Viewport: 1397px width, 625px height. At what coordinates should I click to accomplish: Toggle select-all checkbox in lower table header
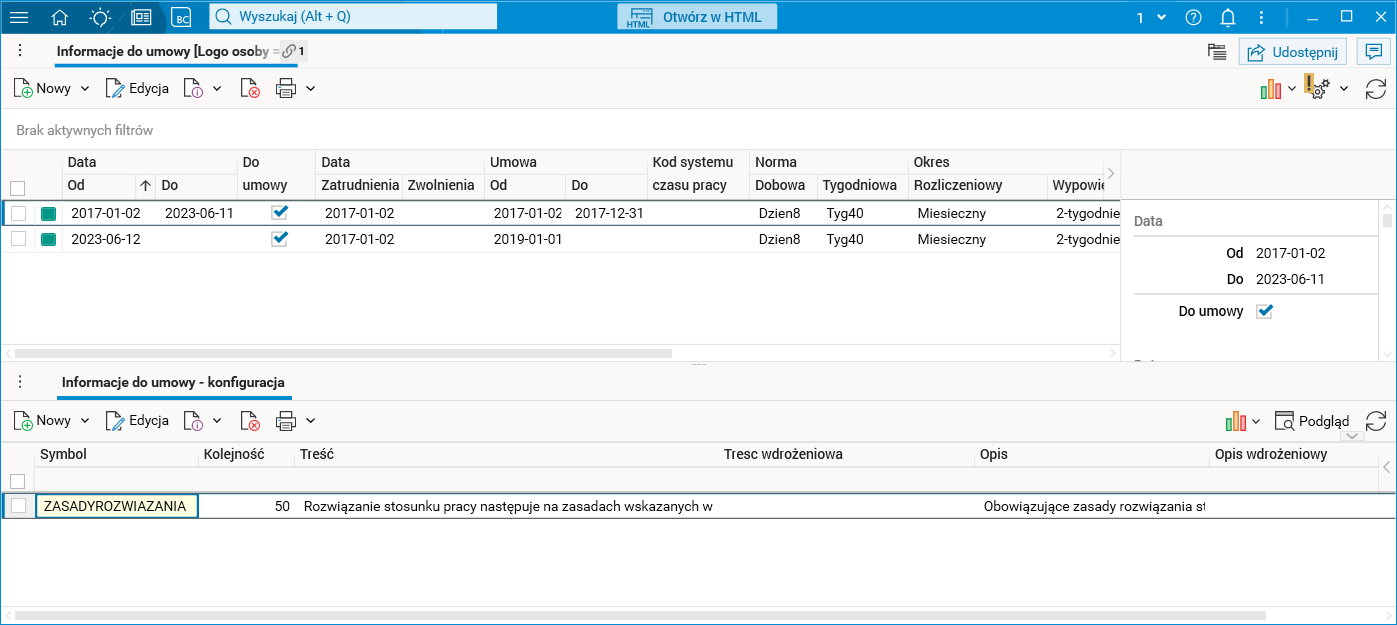(18, 481)
